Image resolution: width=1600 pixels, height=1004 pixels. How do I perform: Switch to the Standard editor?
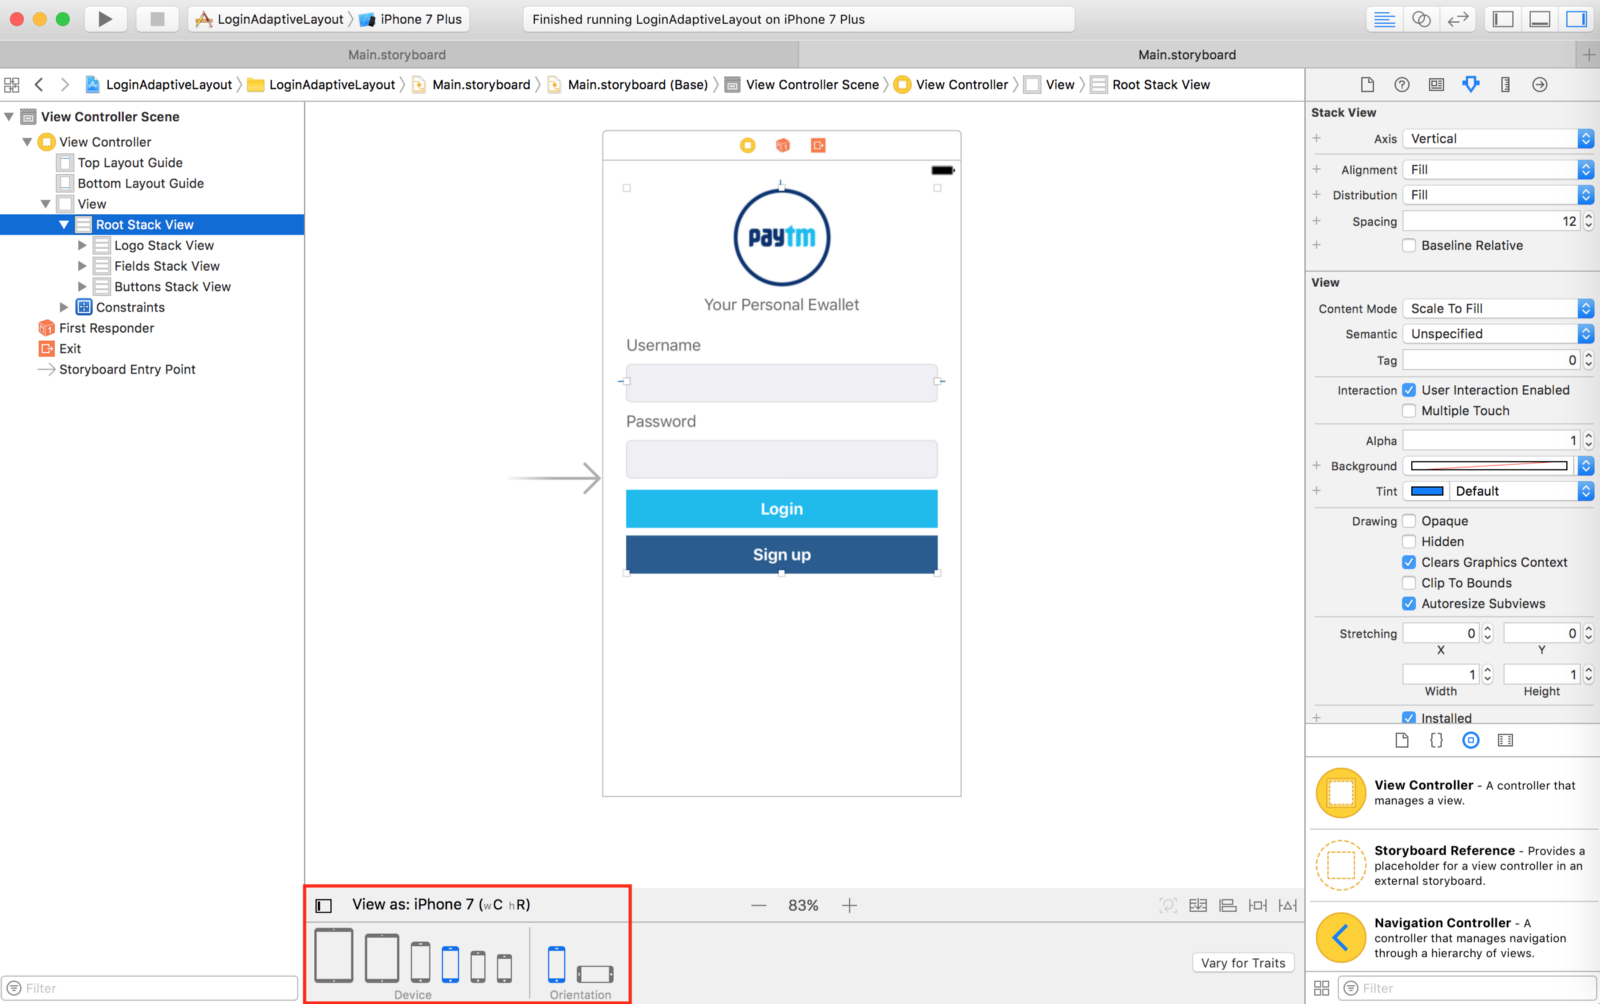pos(1384,19)
